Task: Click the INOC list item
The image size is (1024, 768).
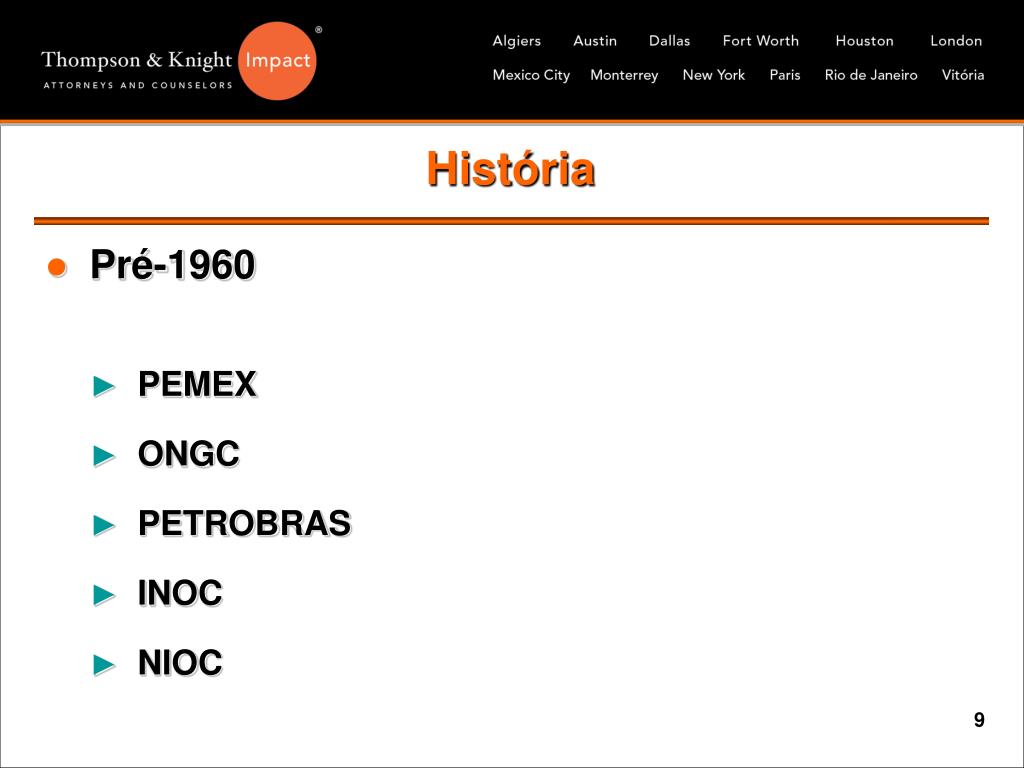Action: point(180,594)
